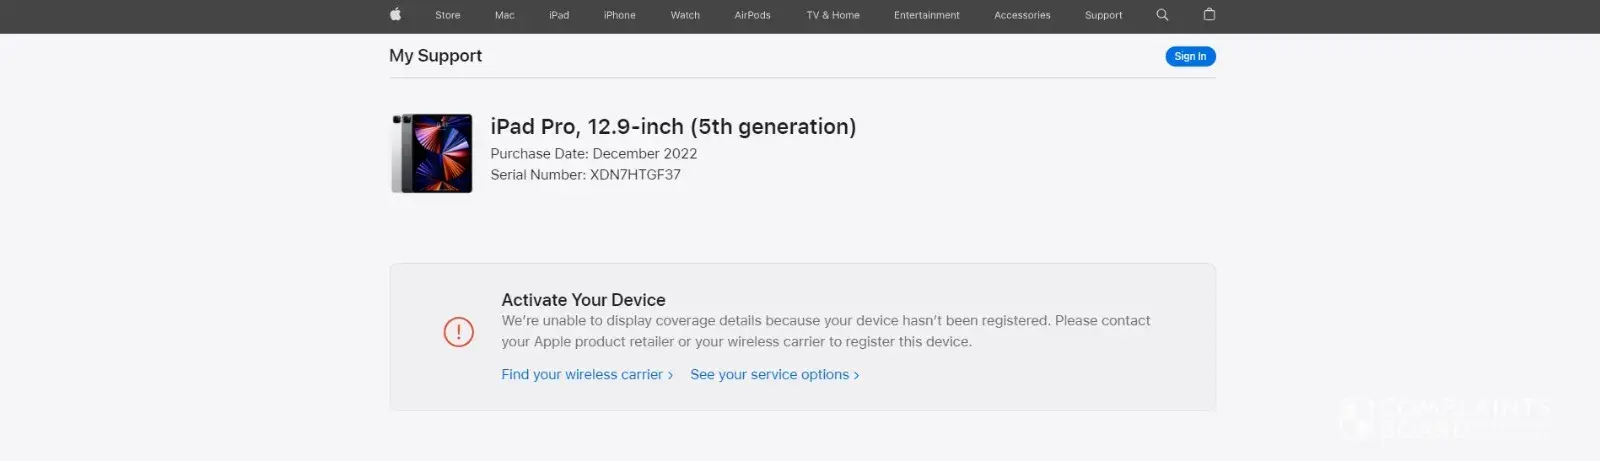Click the red alert exclamation icon

(x=458, y=332)
